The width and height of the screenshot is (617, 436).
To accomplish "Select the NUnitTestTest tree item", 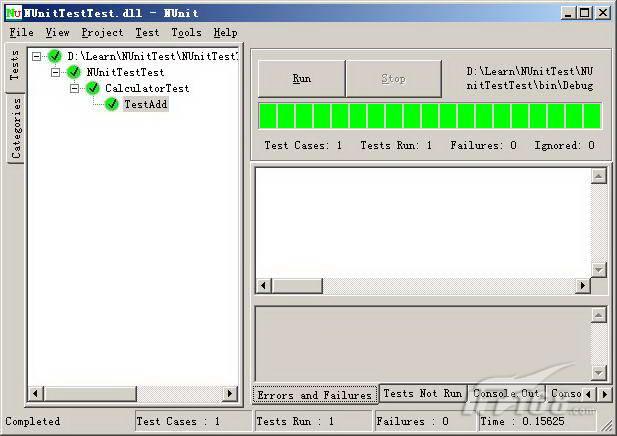I will 125,72.
